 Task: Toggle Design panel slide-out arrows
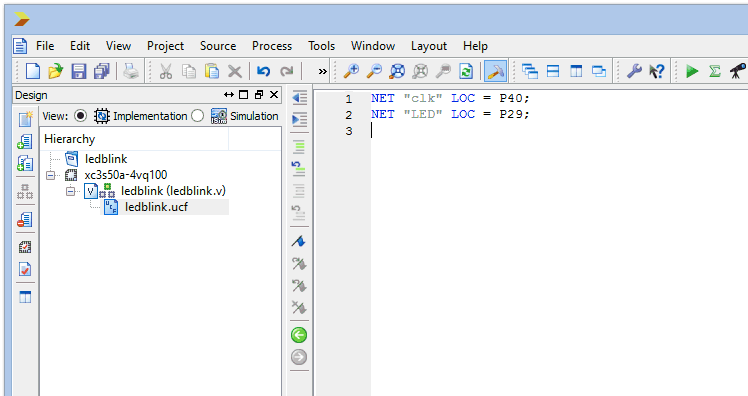(x=229, y=95)
